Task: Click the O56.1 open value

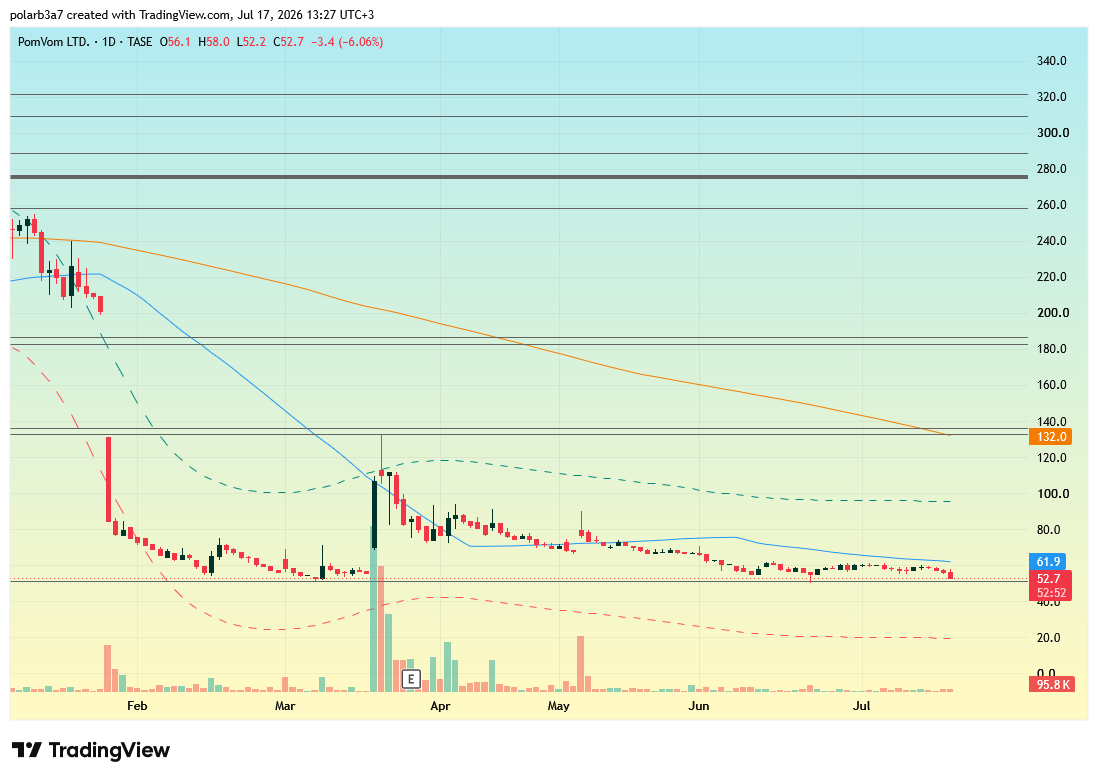Action: click(x=175, y=42)
